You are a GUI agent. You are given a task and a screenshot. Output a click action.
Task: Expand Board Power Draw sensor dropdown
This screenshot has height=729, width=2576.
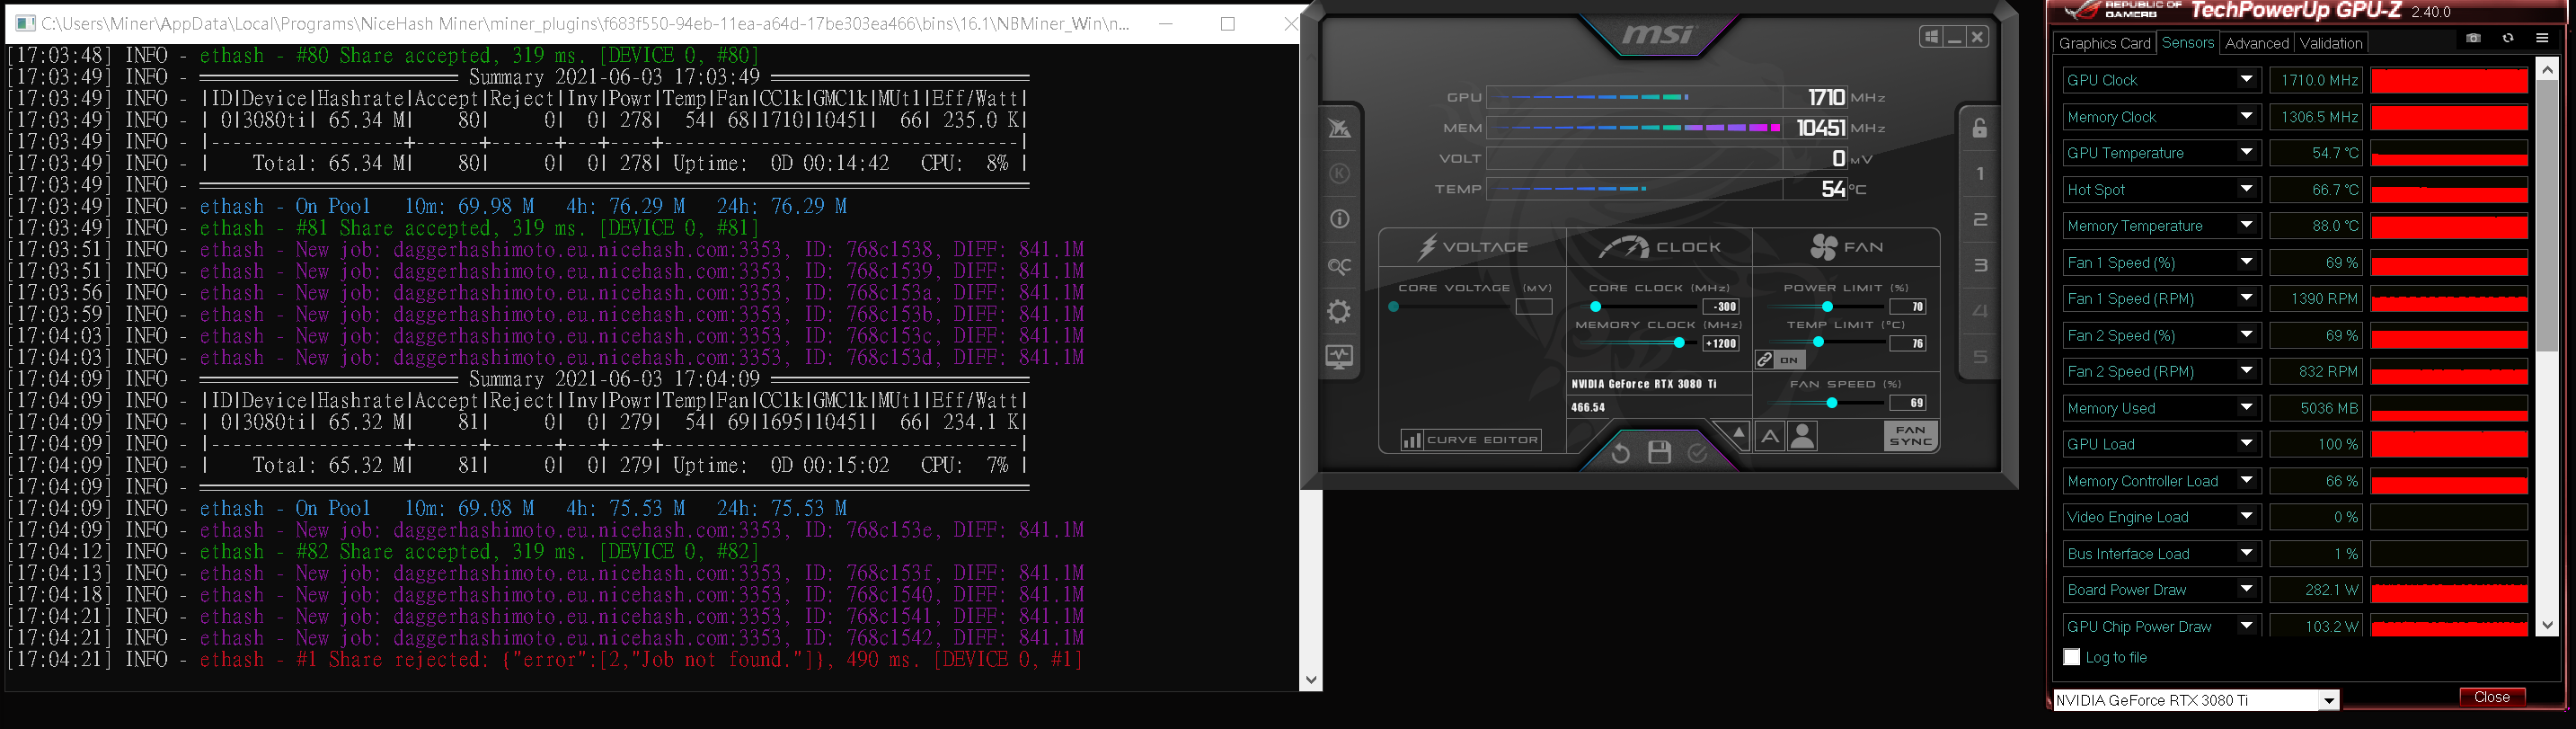coord(2246,590)
